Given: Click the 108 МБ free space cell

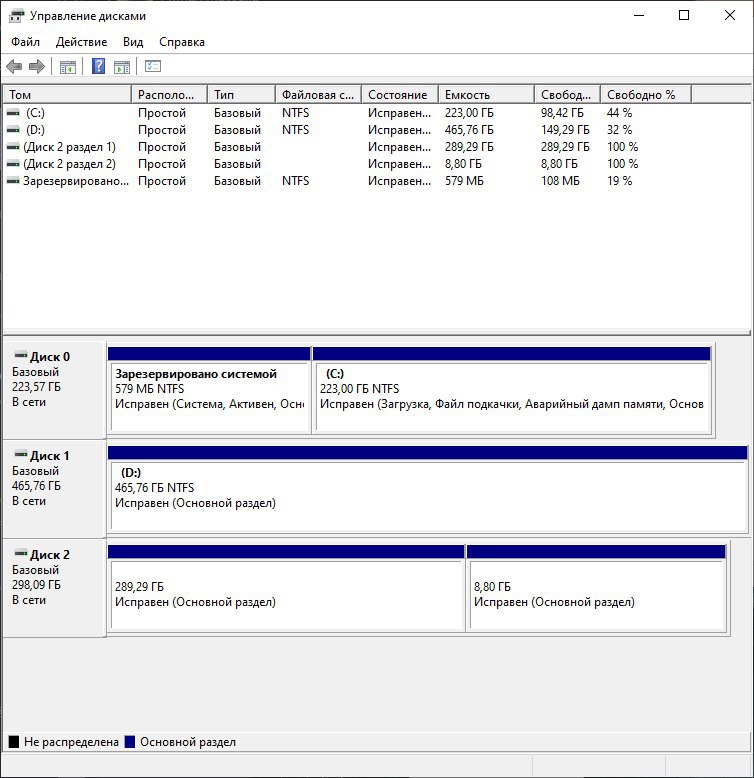Looking at the screenshot, I should click(x=560, y=181).
